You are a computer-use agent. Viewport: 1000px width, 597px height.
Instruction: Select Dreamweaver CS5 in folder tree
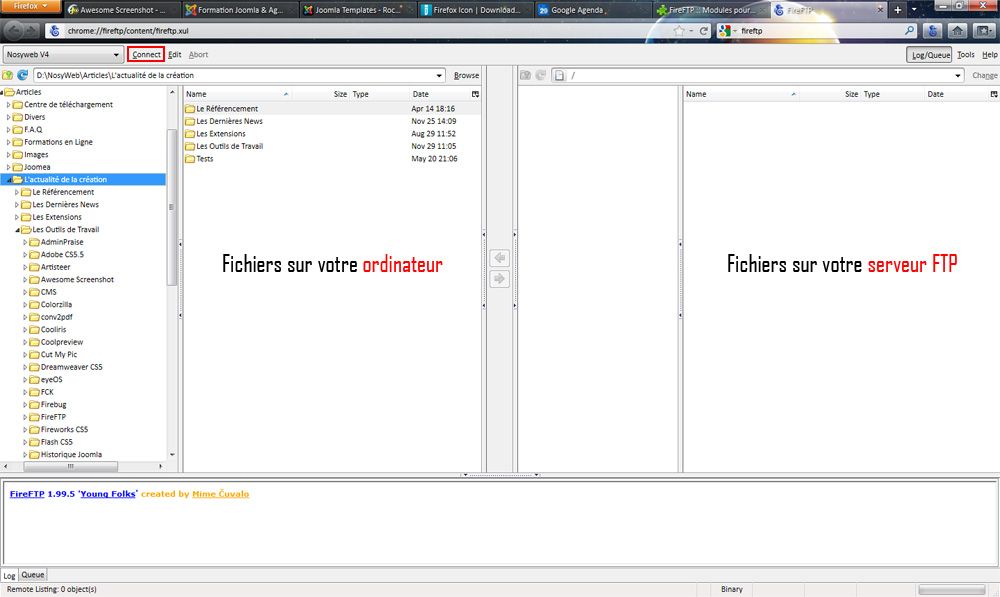[x=71, y=367]
